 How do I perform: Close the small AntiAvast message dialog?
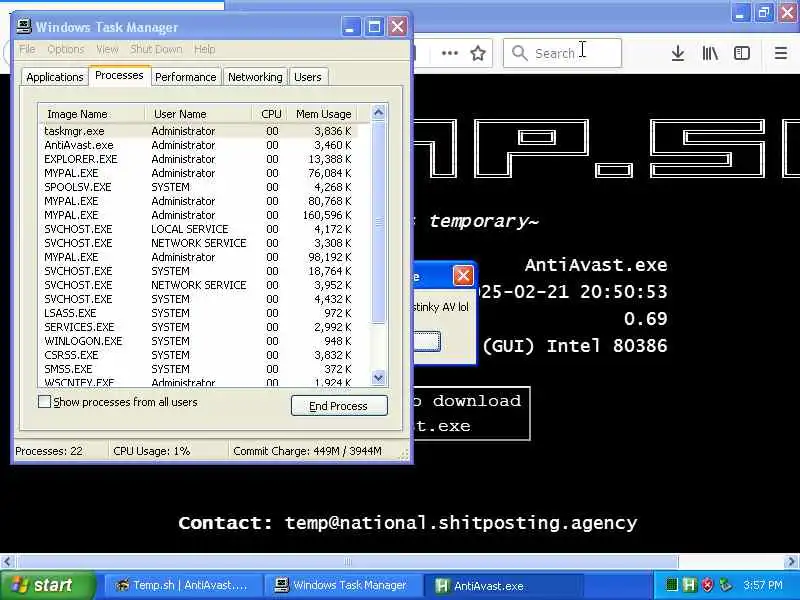click(463, 276)
